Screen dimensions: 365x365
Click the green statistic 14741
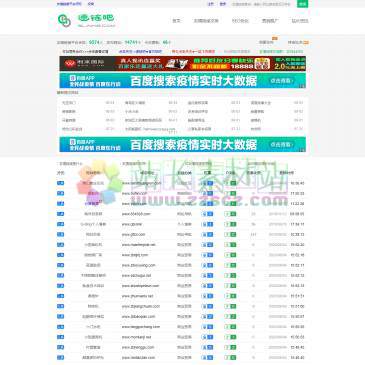click(131, 43)
